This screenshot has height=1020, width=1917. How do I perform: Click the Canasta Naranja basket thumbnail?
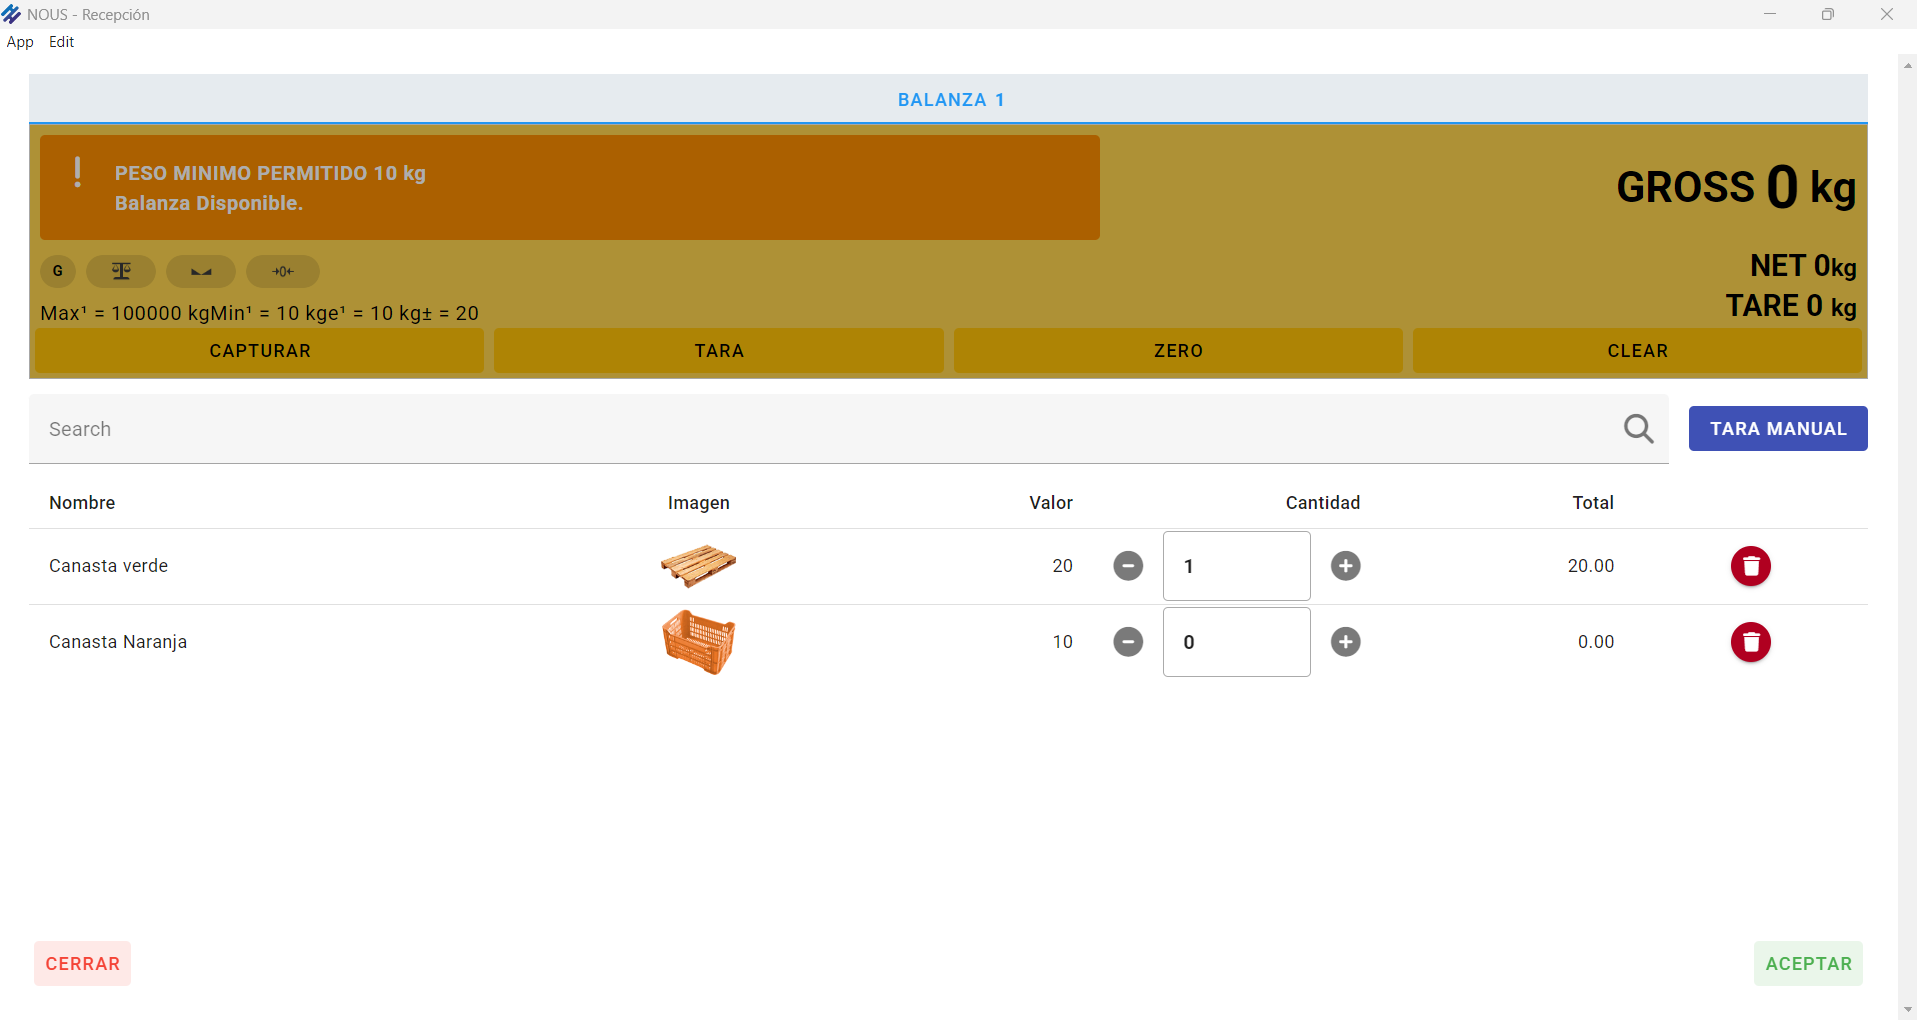coord(698,642)
